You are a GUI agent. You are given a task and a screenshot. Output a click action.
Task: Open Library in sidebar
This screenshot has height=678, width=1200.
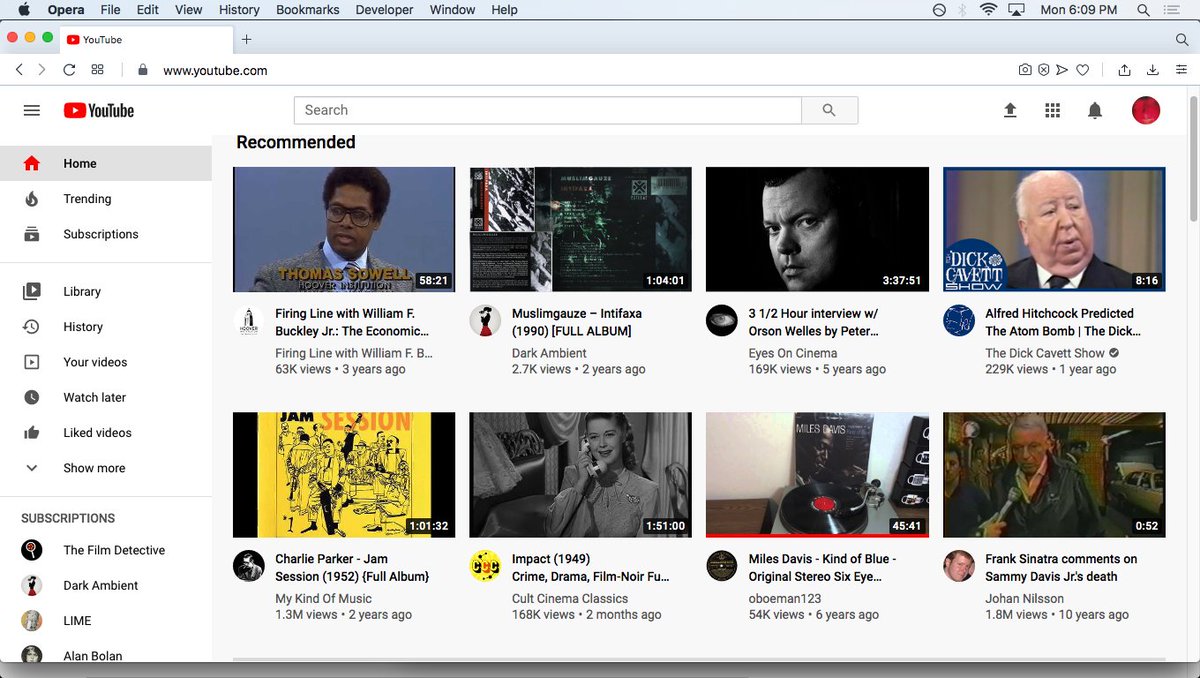(106, 292)
